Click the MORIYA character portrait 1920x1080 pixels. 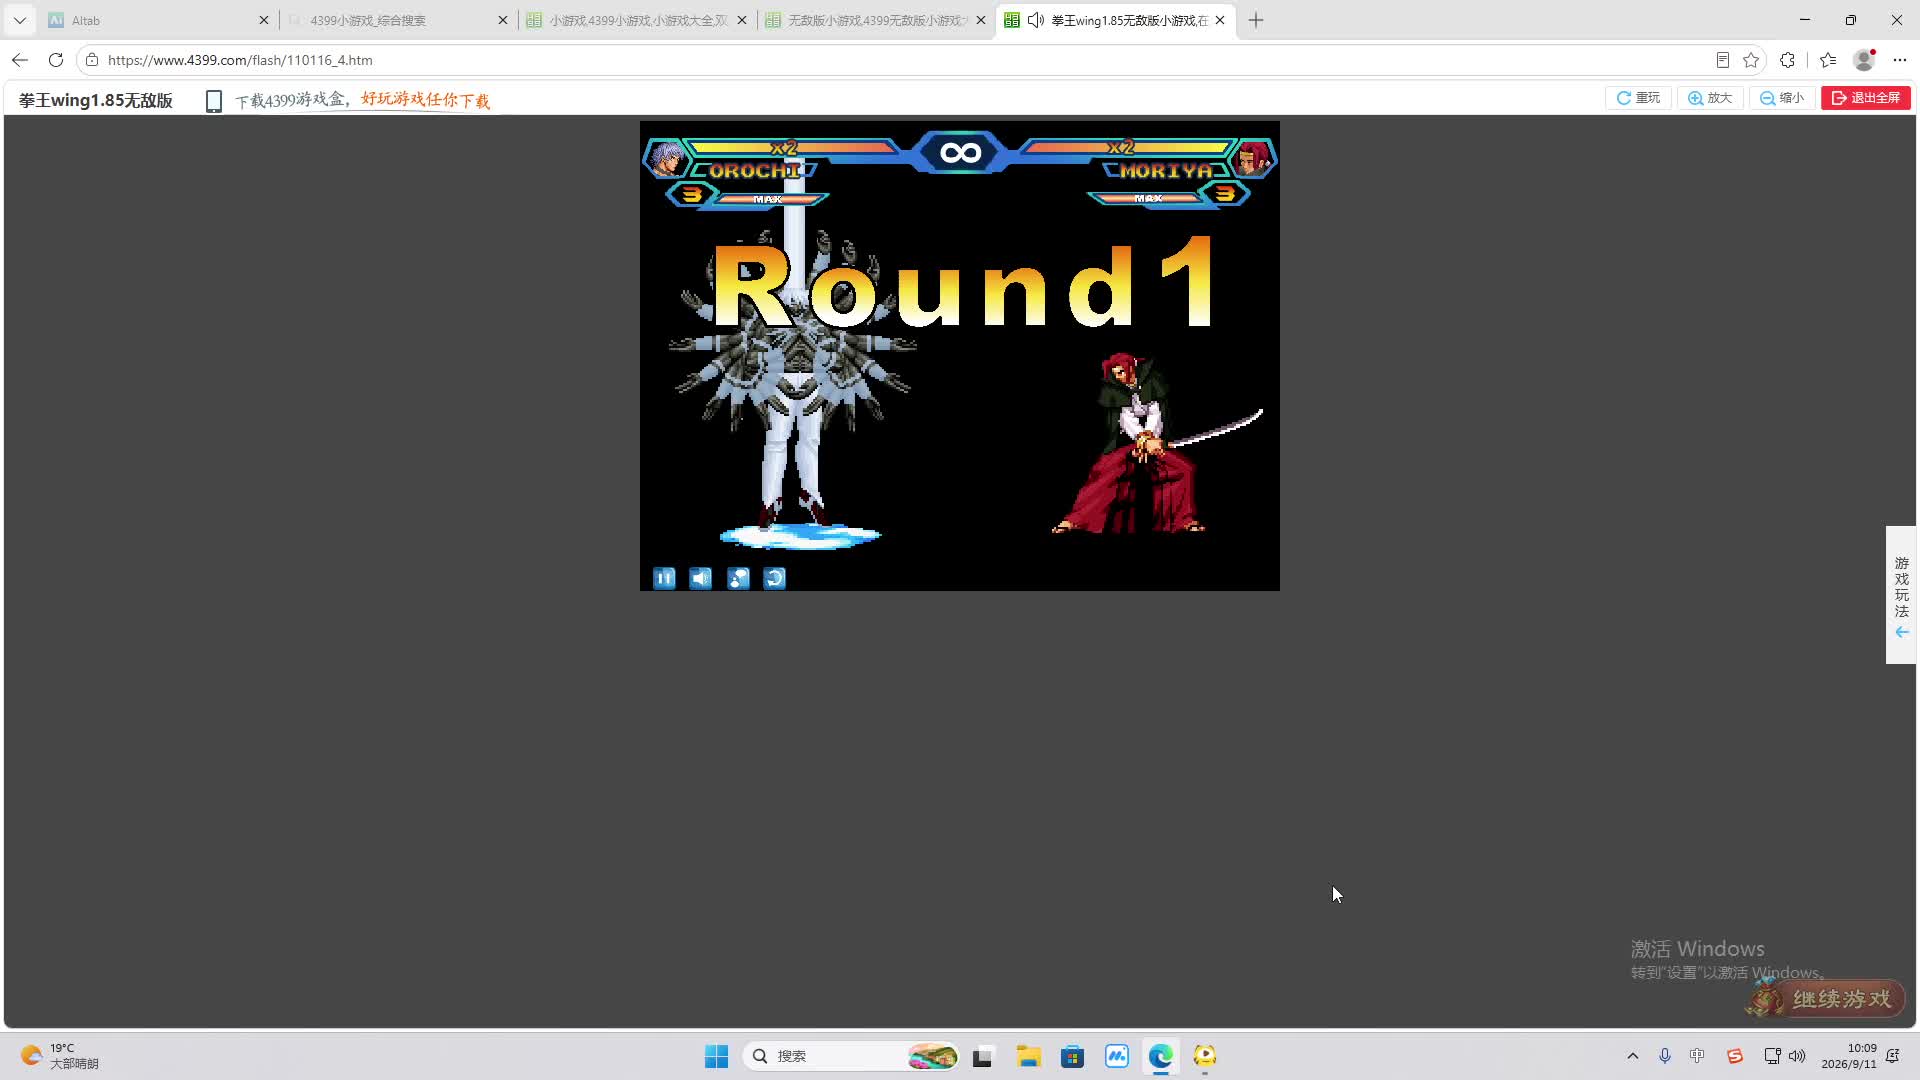(x=1253, y=159)
